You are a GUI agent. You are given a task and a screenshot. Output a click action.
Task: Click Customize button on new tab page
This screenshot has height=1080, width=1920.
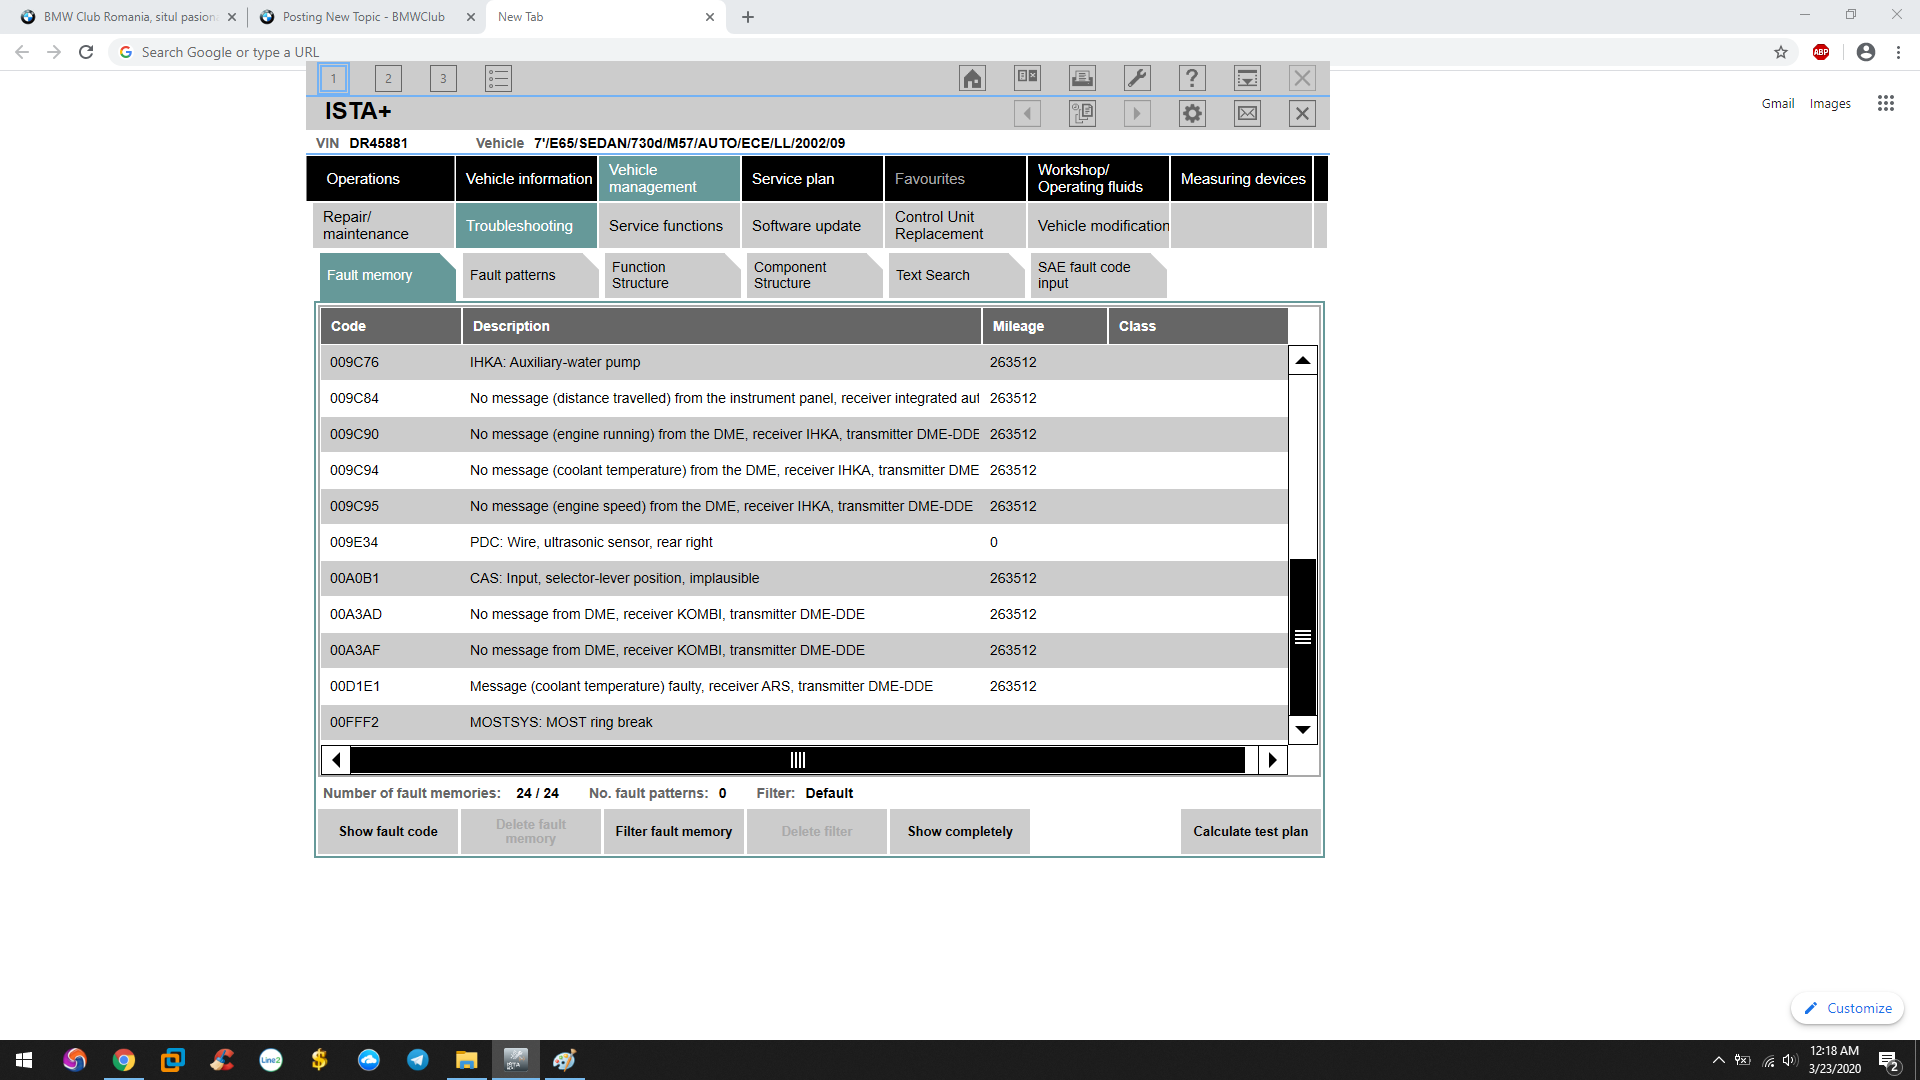tap(1848, 1008)
